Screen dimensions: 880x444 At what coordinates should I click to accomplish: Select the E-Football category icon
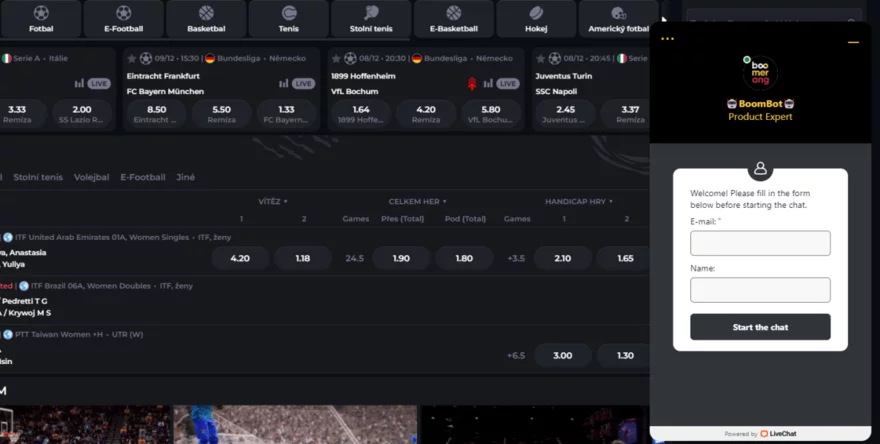(x=123, y=19)
